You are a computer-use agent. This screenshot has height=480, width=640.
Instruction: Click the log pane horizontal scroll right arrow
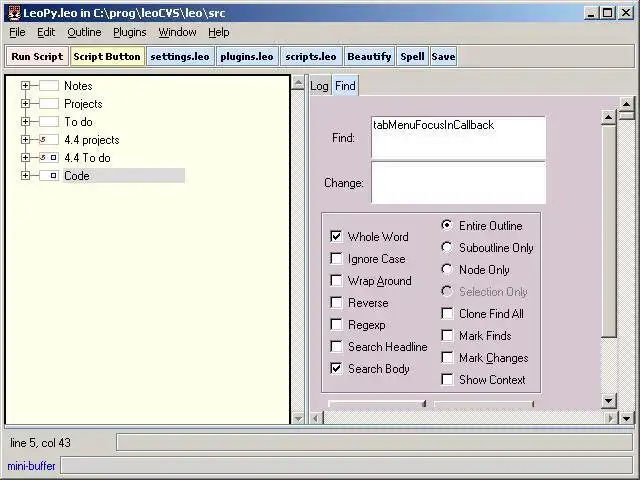(611, 418)
